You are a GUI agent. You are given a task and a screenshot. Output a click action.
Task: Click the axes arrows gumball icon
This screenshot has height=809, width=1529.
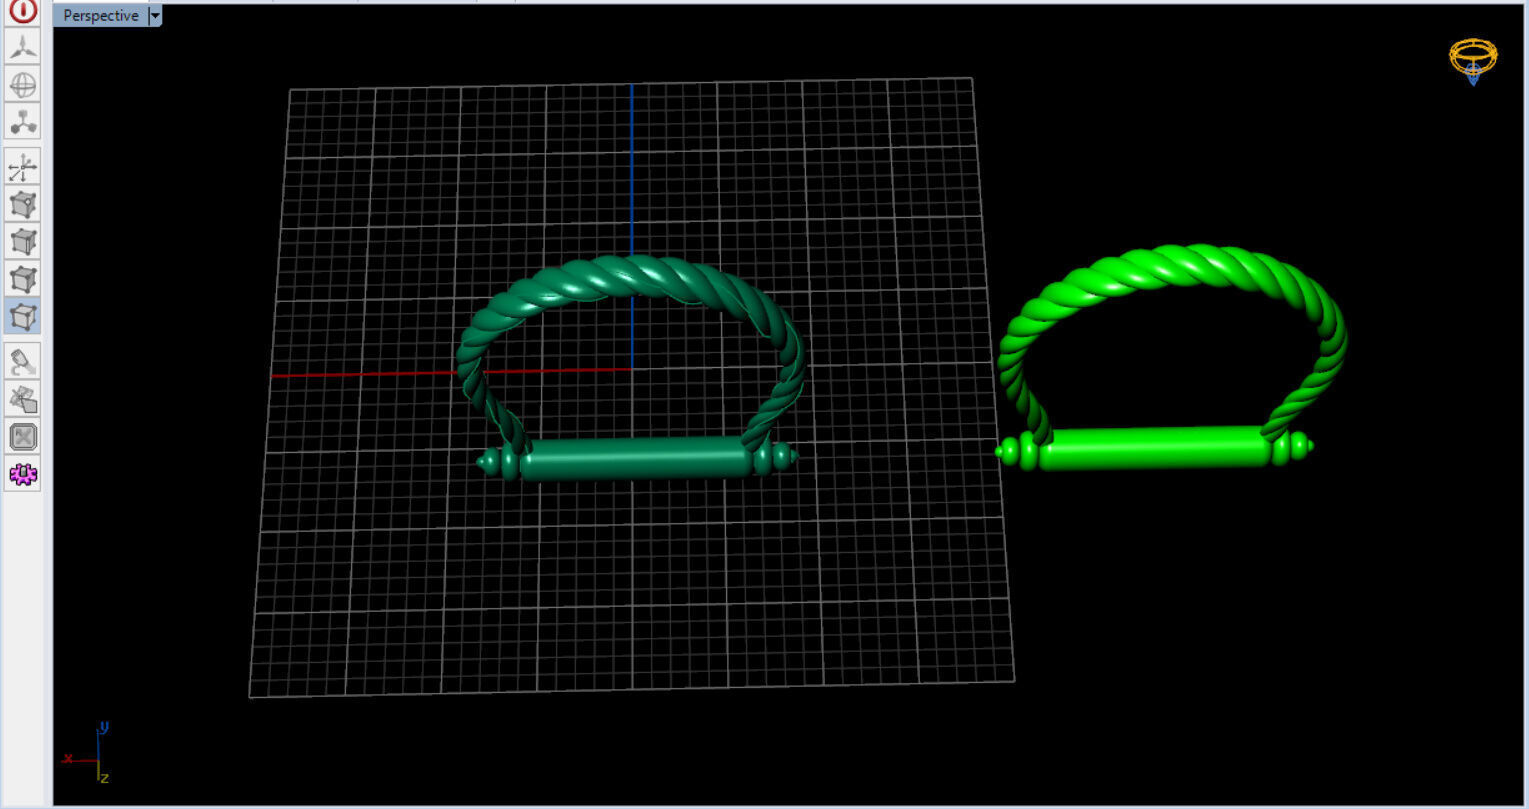23,167
